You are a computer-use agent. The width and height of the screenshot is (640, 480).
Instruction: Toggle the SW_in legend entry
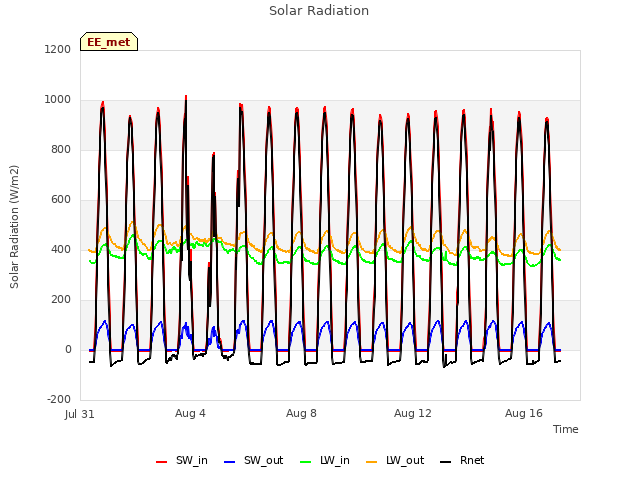click(x=182, y=460)
